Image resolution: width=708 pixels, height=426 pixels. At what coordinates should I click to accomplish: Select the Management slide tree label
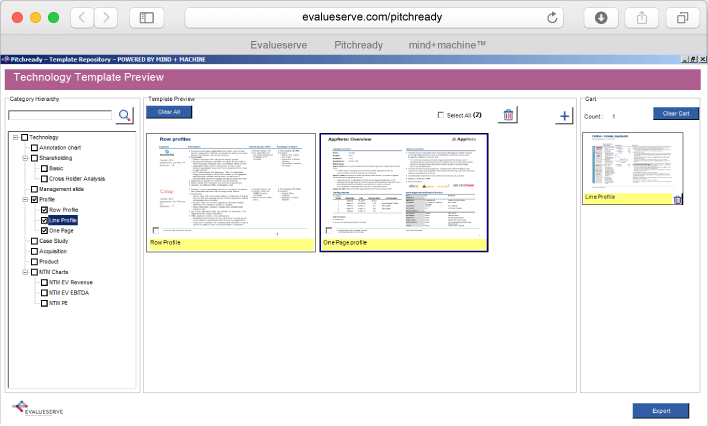pos(61,189)
